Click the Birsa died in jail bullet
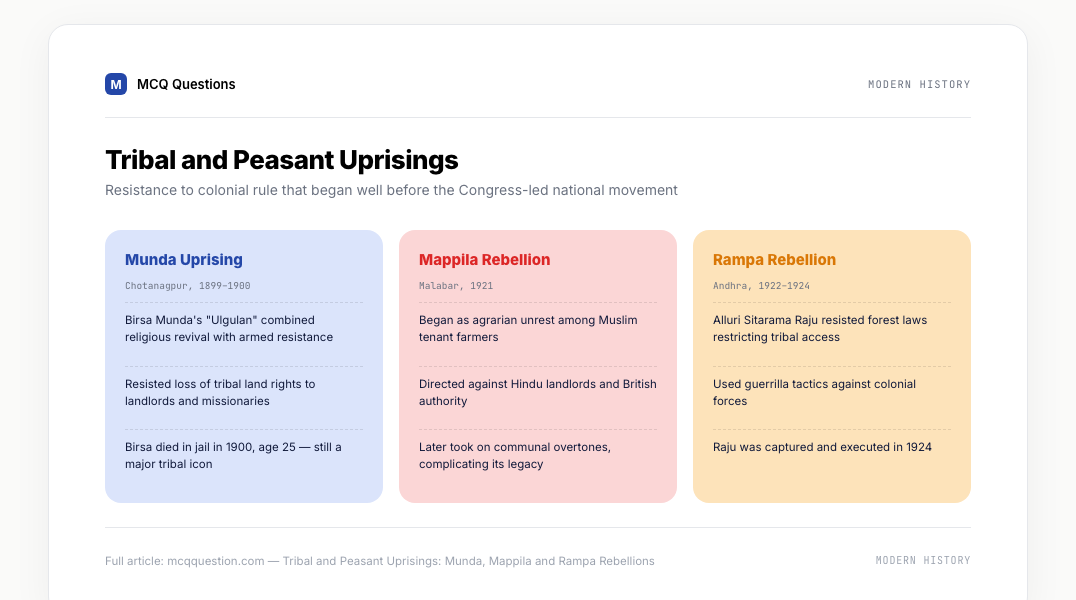The image size is (1076, 600). coord(233,455)
